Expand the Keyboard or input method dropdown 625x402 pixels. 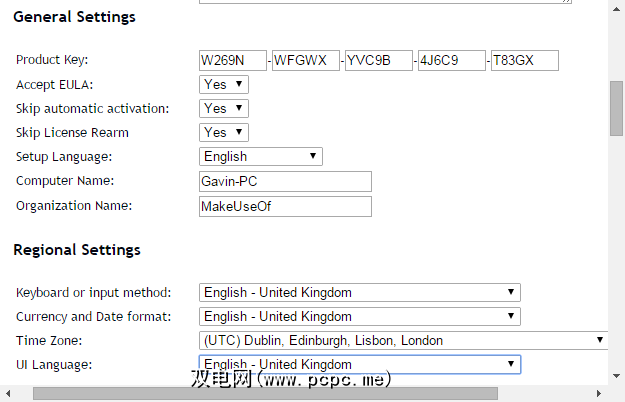(x=360, y=293)
